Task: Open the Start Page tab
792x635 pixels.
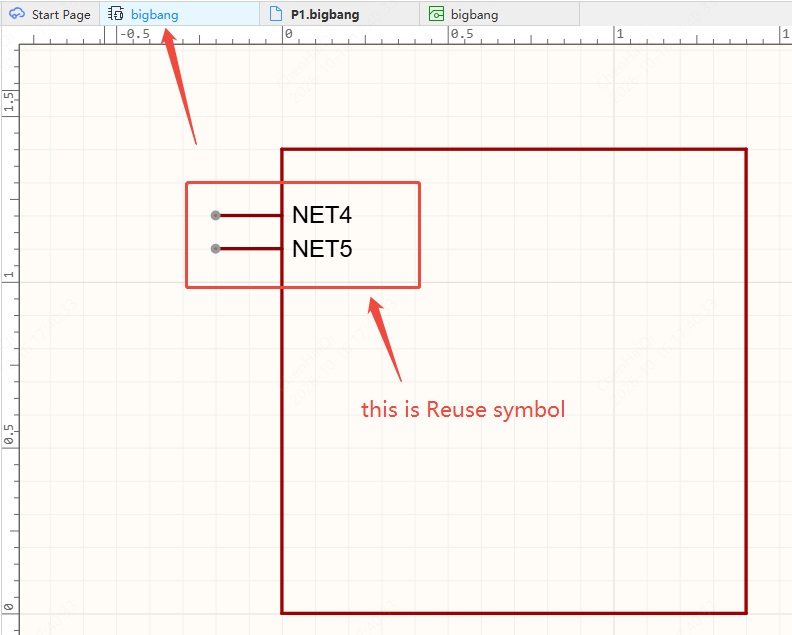Action: pyautogui.click(x=50, y=14)
